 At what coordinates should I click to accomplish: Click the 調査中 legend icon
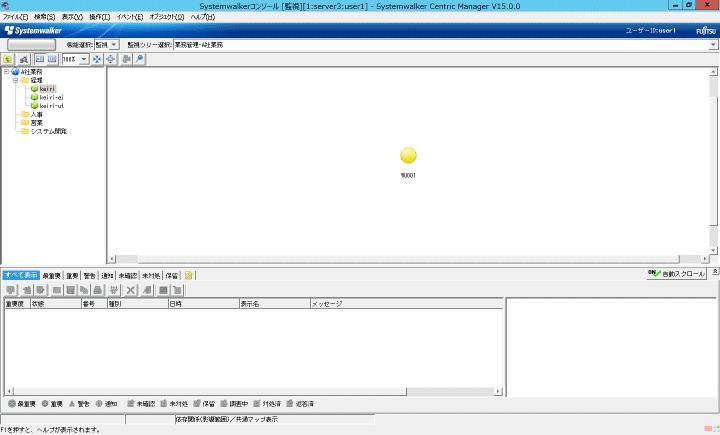tap(224, 403)
